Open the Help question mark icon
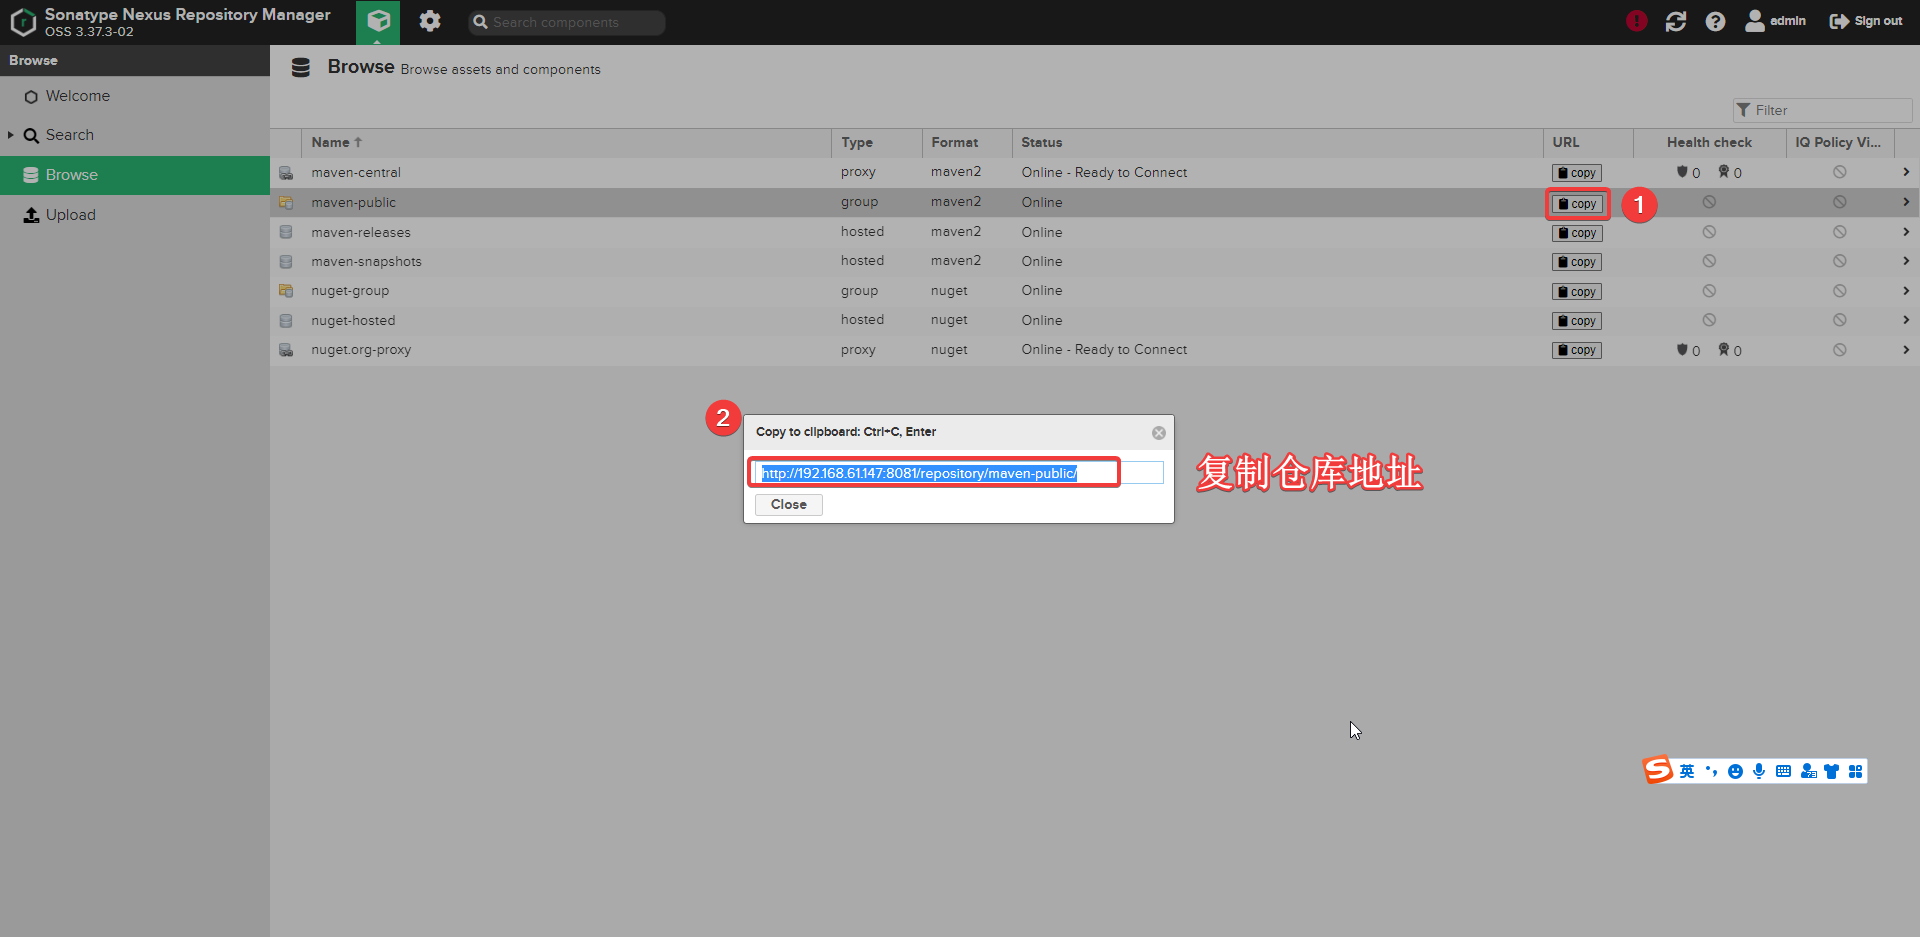The image size is (1920, 937). coord(1715,21)
